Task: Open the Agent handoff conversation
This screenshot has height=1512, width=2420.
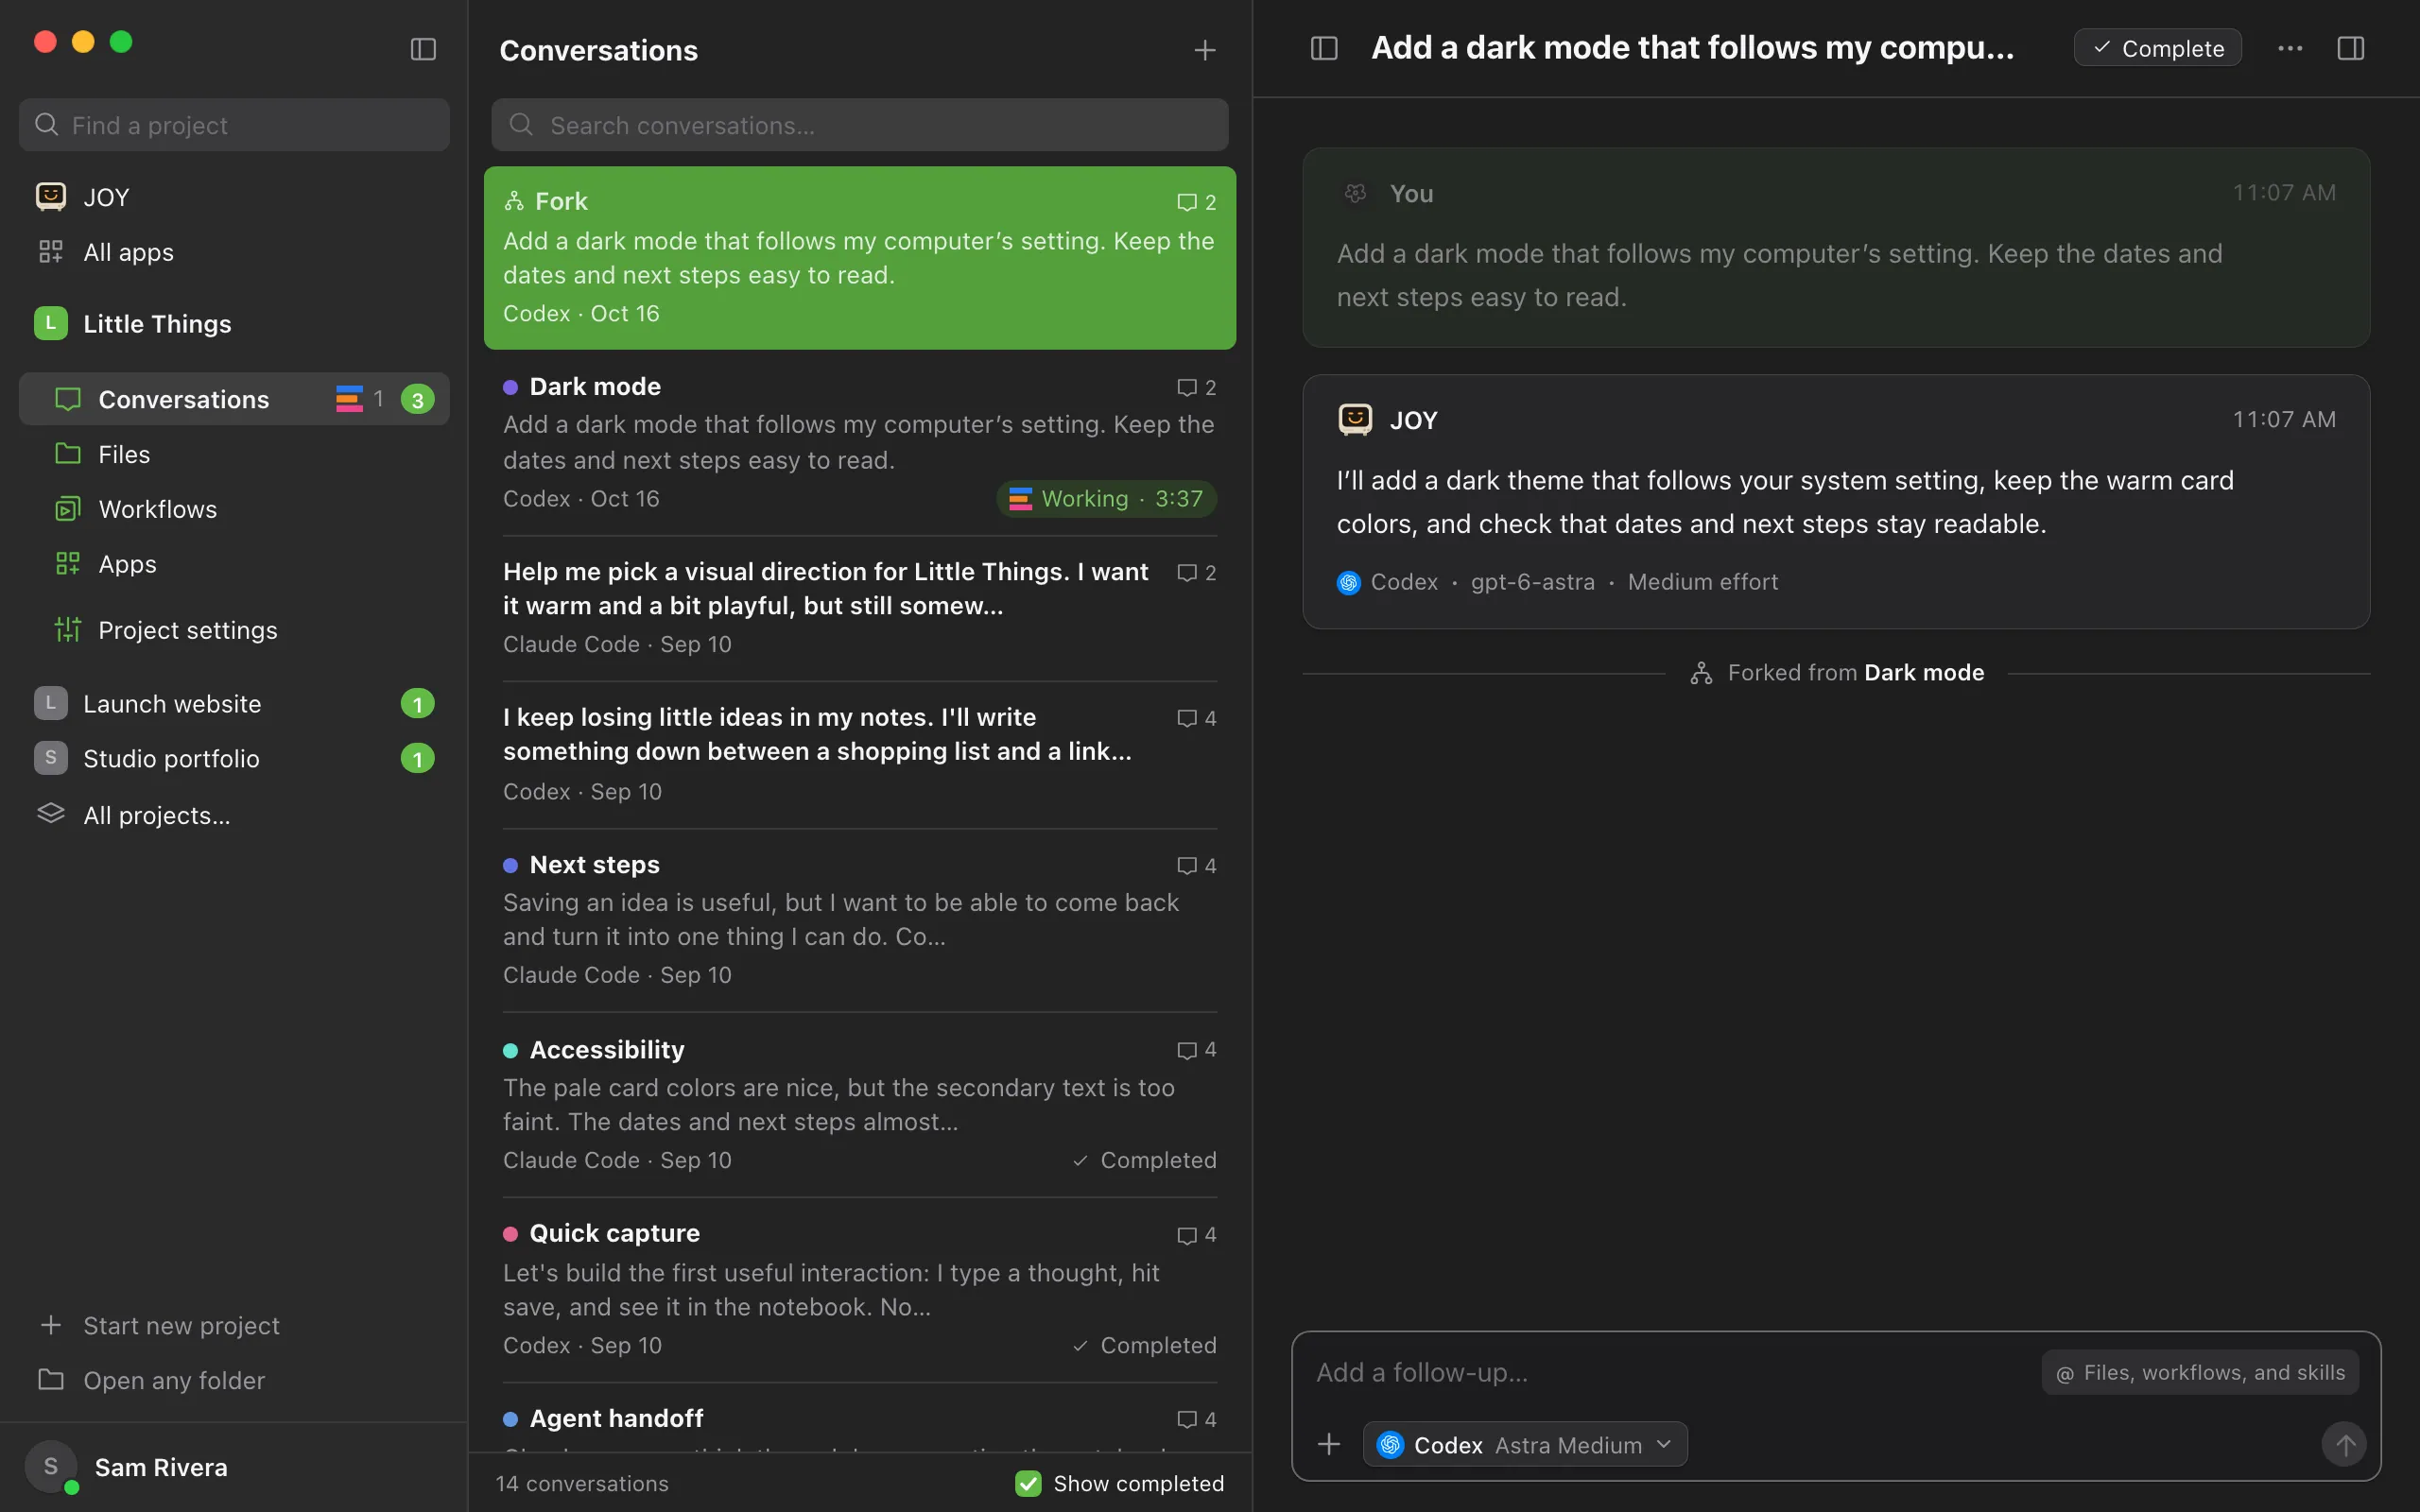Action: [860, 1418]
